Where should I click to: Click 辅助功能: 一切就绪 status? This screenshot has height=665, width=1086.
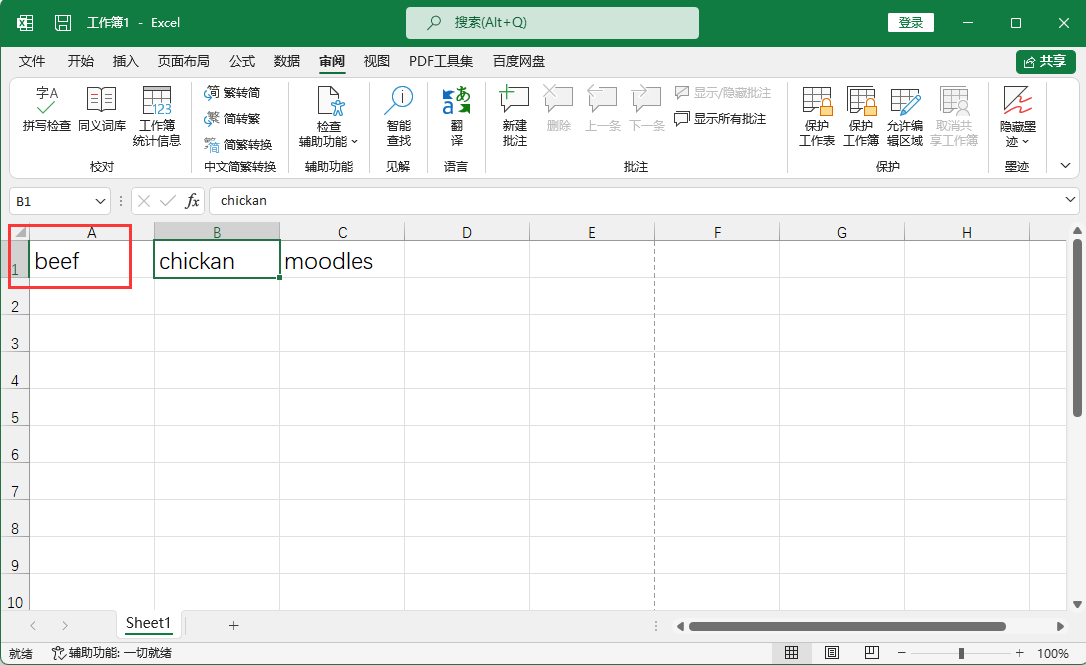[x=112, y=653]
